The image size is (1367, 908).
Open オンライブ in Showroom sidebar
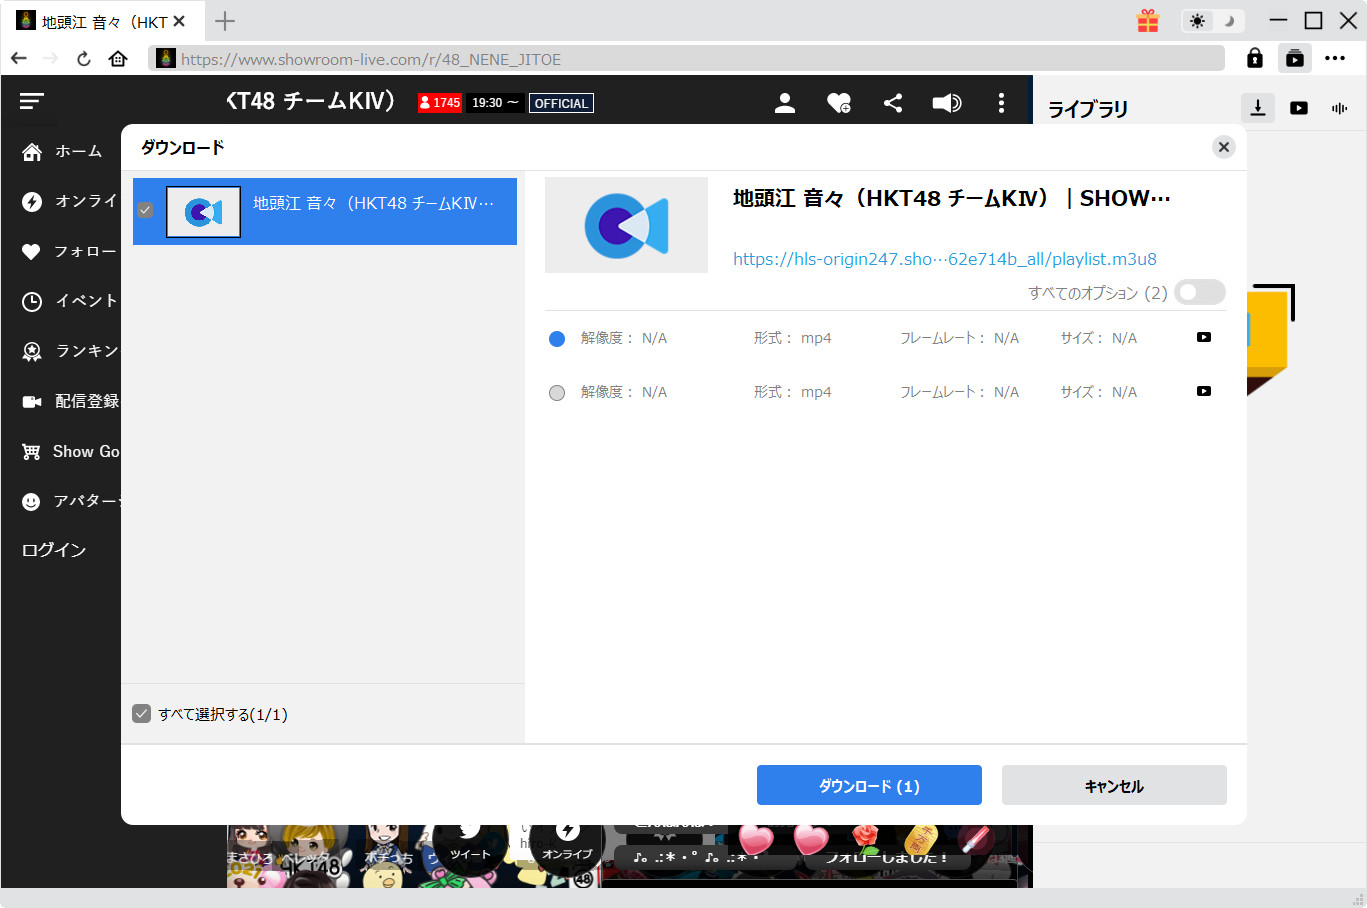click(70, 201)
